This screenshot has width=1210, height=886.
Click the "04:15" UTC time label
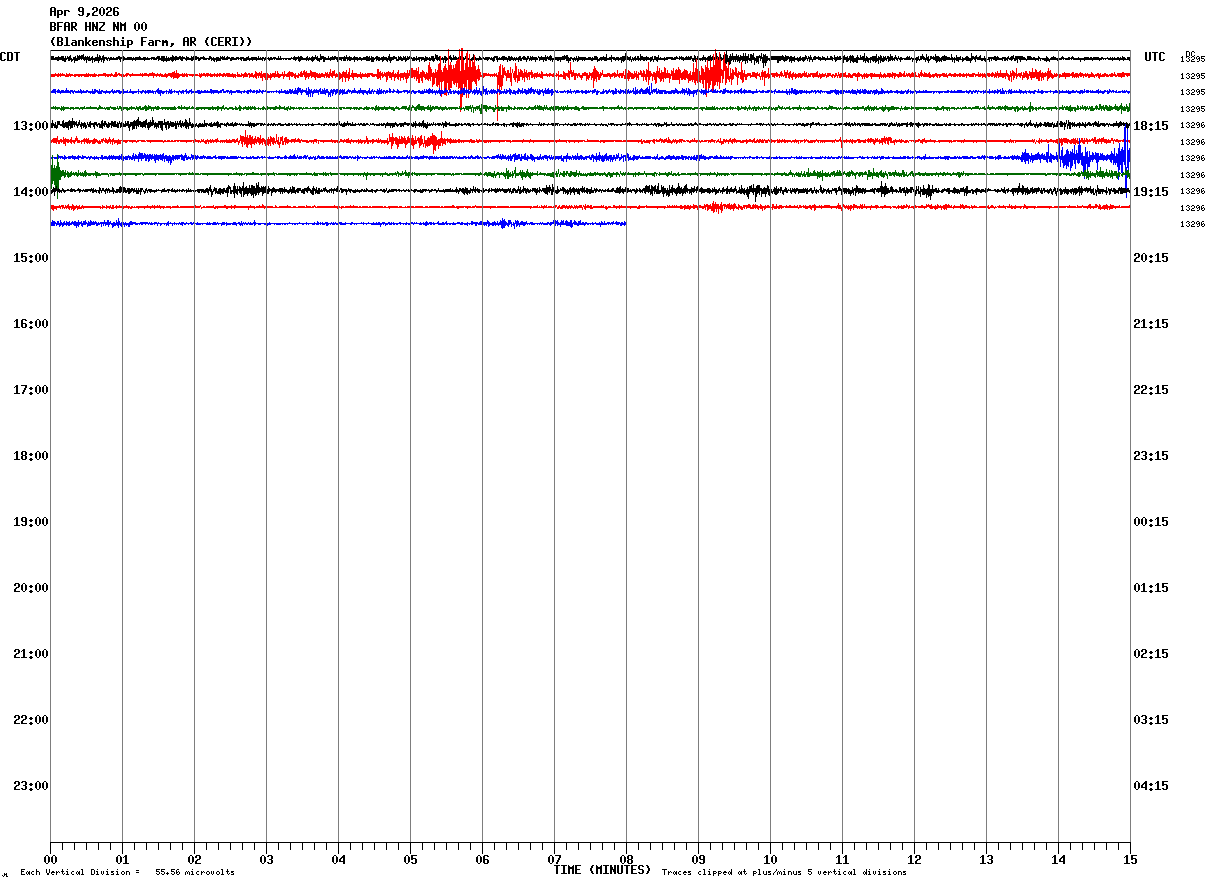[x=1151, y=786]
